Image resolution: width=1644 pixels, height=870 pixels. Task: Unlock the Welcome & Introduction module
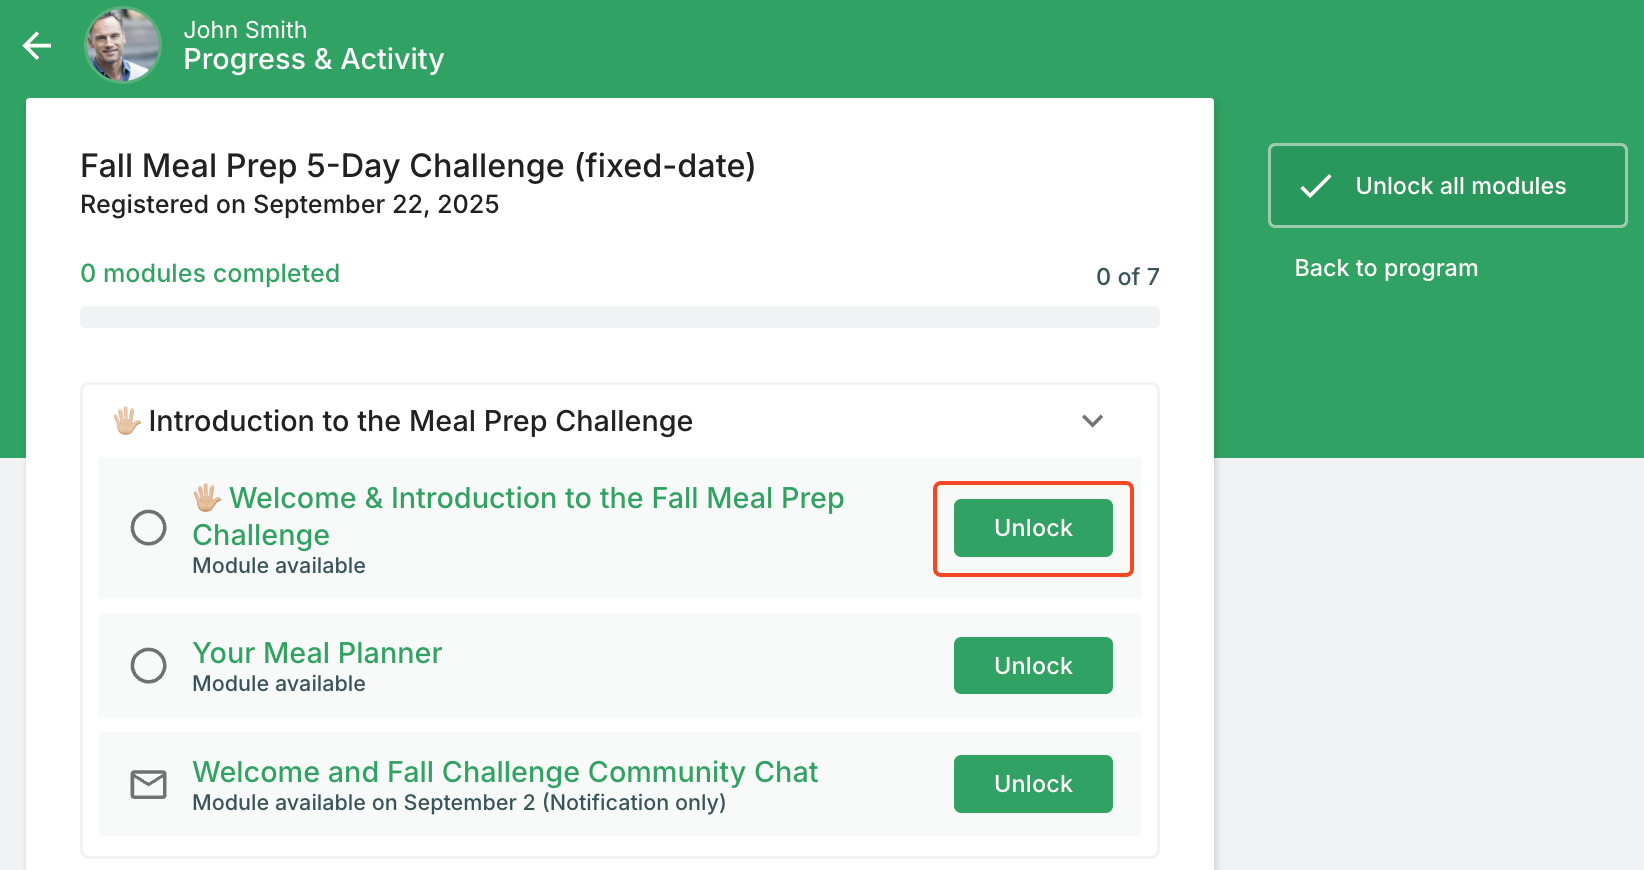click(1033, 528)
